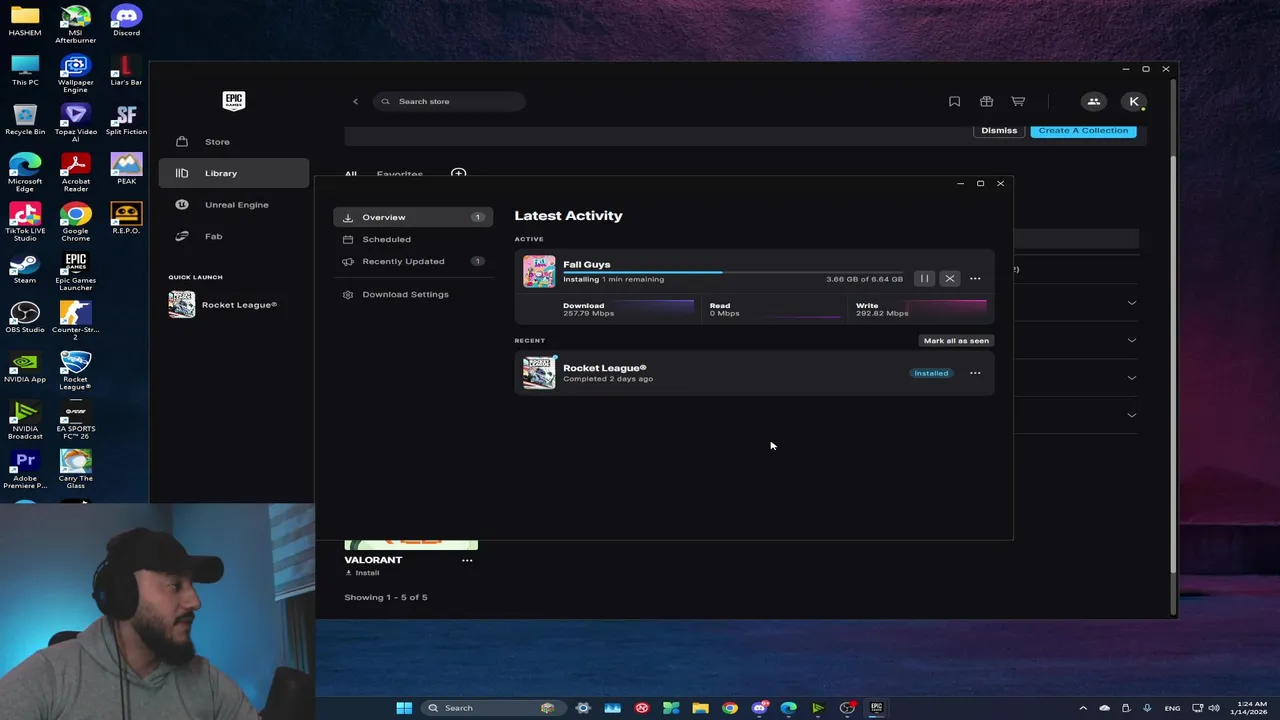Image resolution: width=1280 pixels, height=720 pixels.
Task: Select the HASHEM folder on desktop
Action: [25, 21]
